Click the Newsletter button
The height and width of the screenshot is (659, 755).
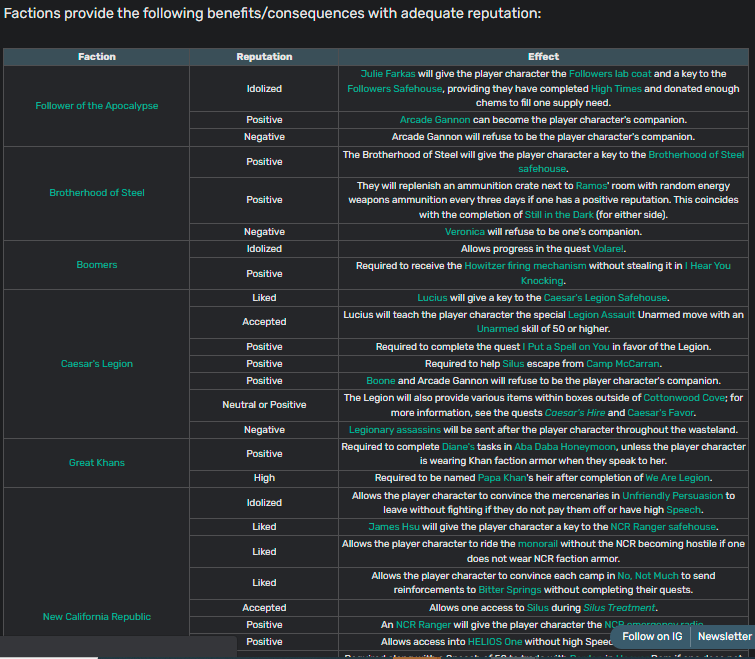pyautogui.click(x=724, y=636)
